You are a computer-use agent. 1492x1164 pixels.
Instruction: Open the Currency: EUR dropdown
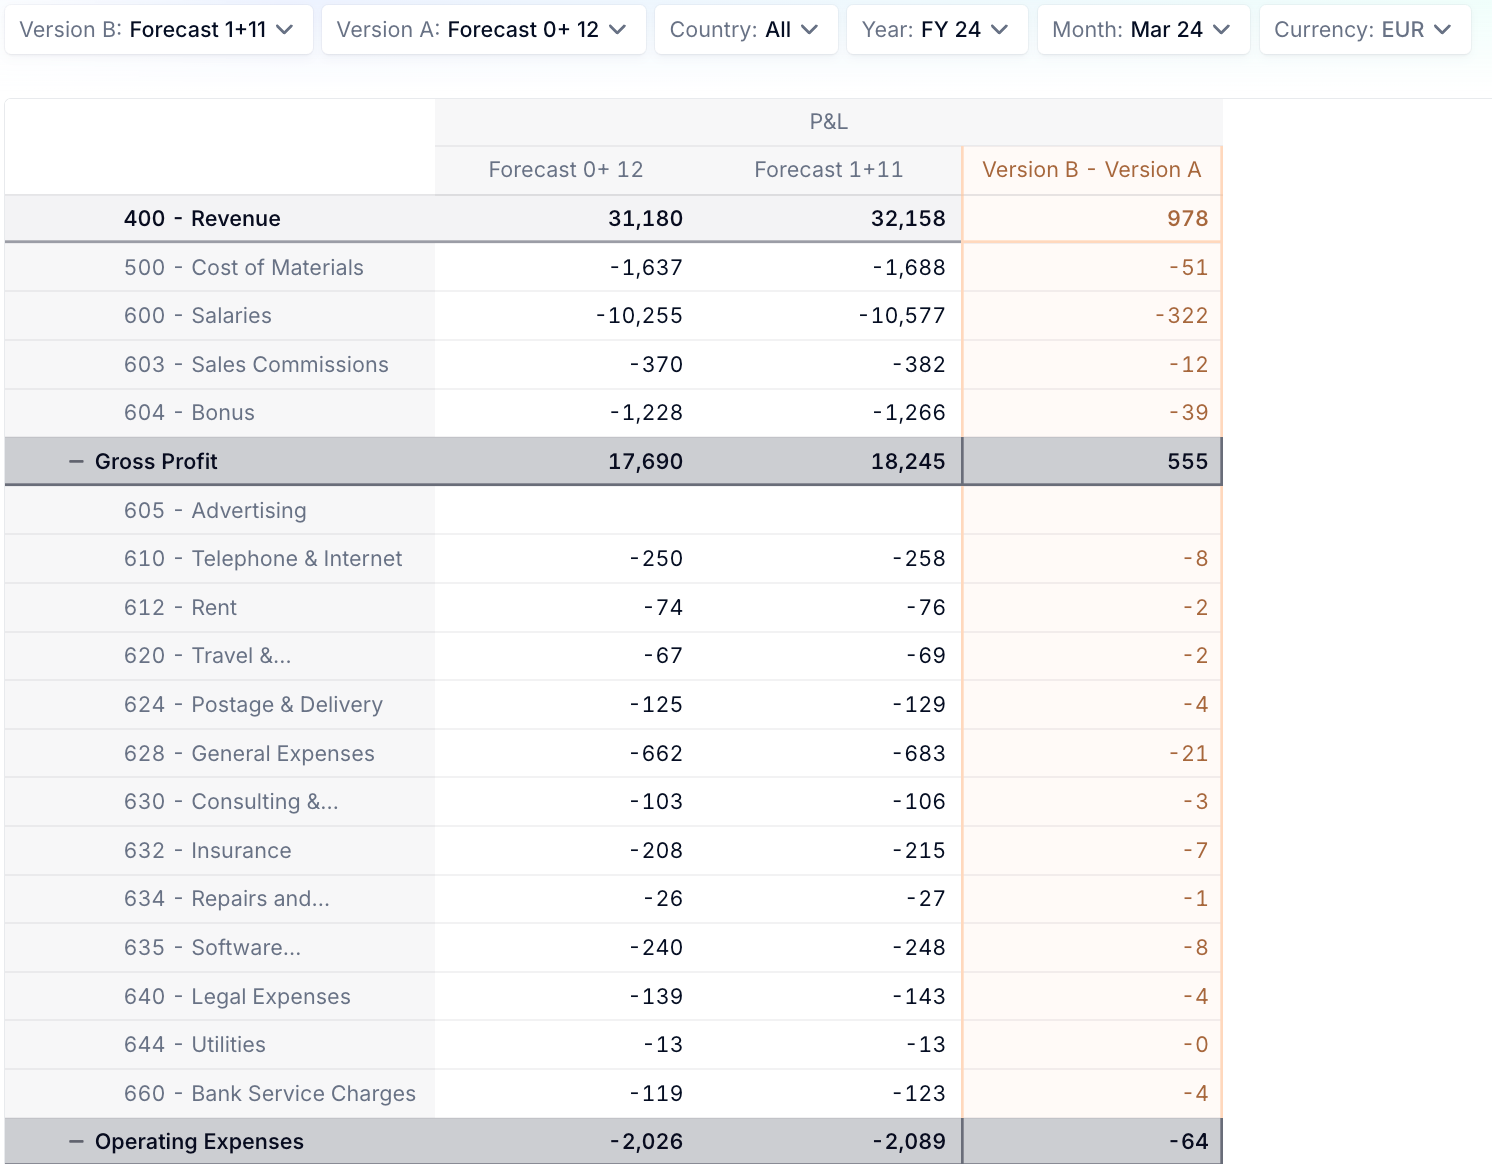pos(1365,30)
